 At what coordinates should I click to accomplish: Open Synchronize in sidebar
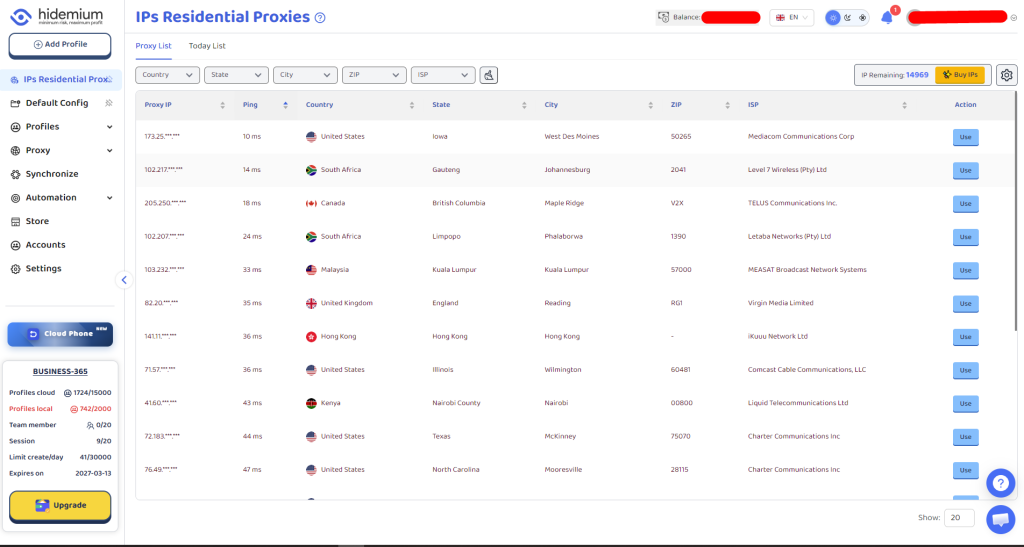pos(52,174)
